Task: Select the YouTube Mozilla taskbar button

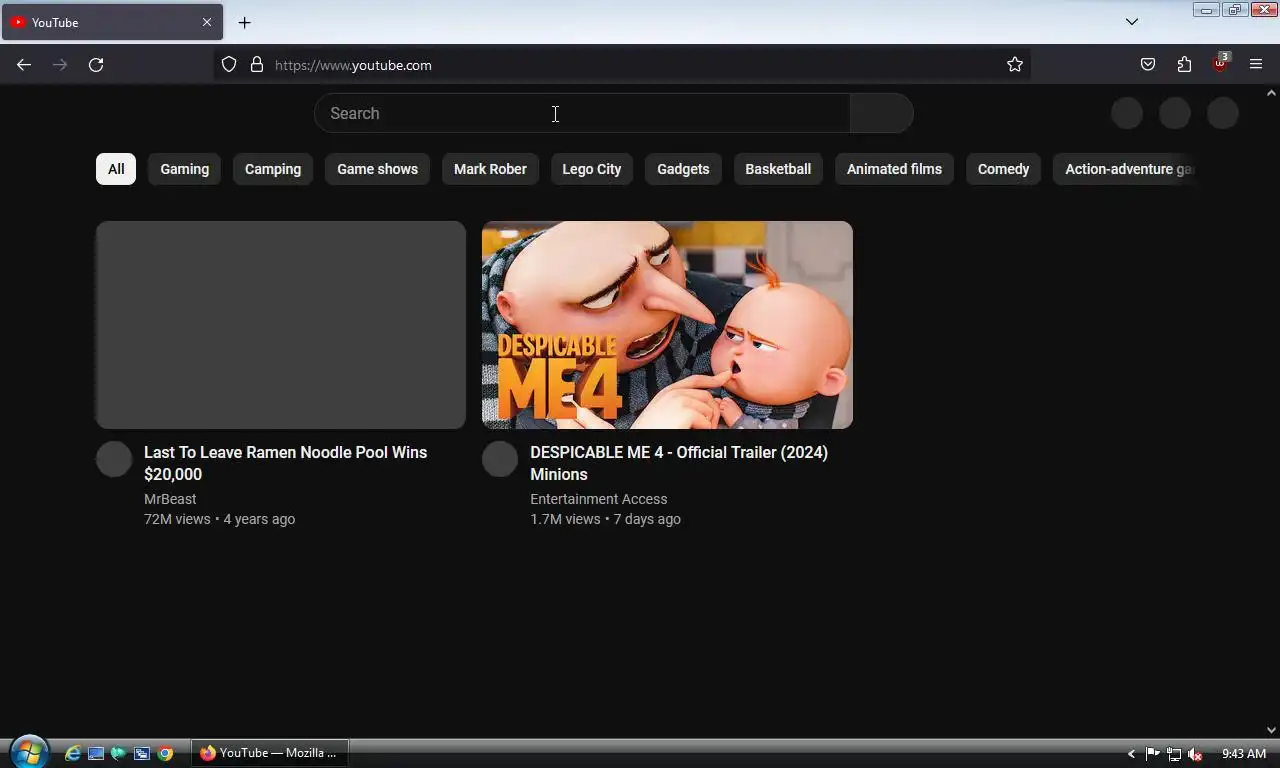Action: pyautogui.click(x=271, y=753)
